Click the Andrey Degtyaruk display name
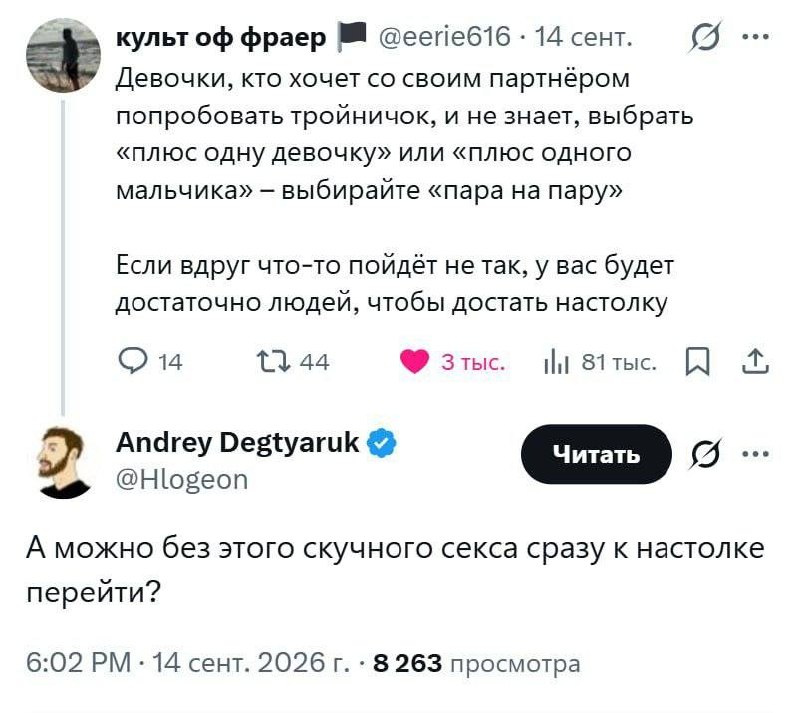The width and height of the screenshot is (800, 713). (238, 442)
